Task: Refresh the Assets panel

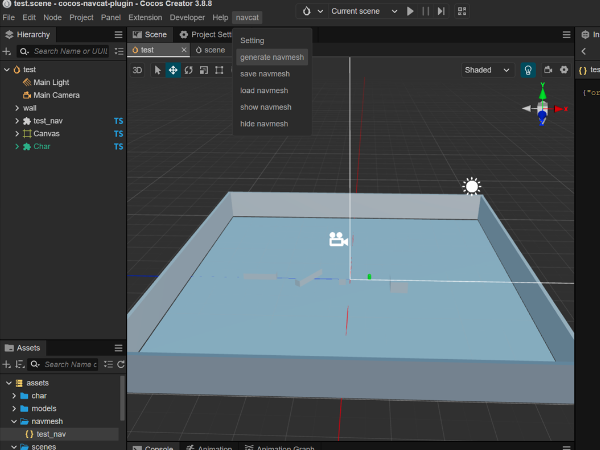Action: click(x=121, y=364)
